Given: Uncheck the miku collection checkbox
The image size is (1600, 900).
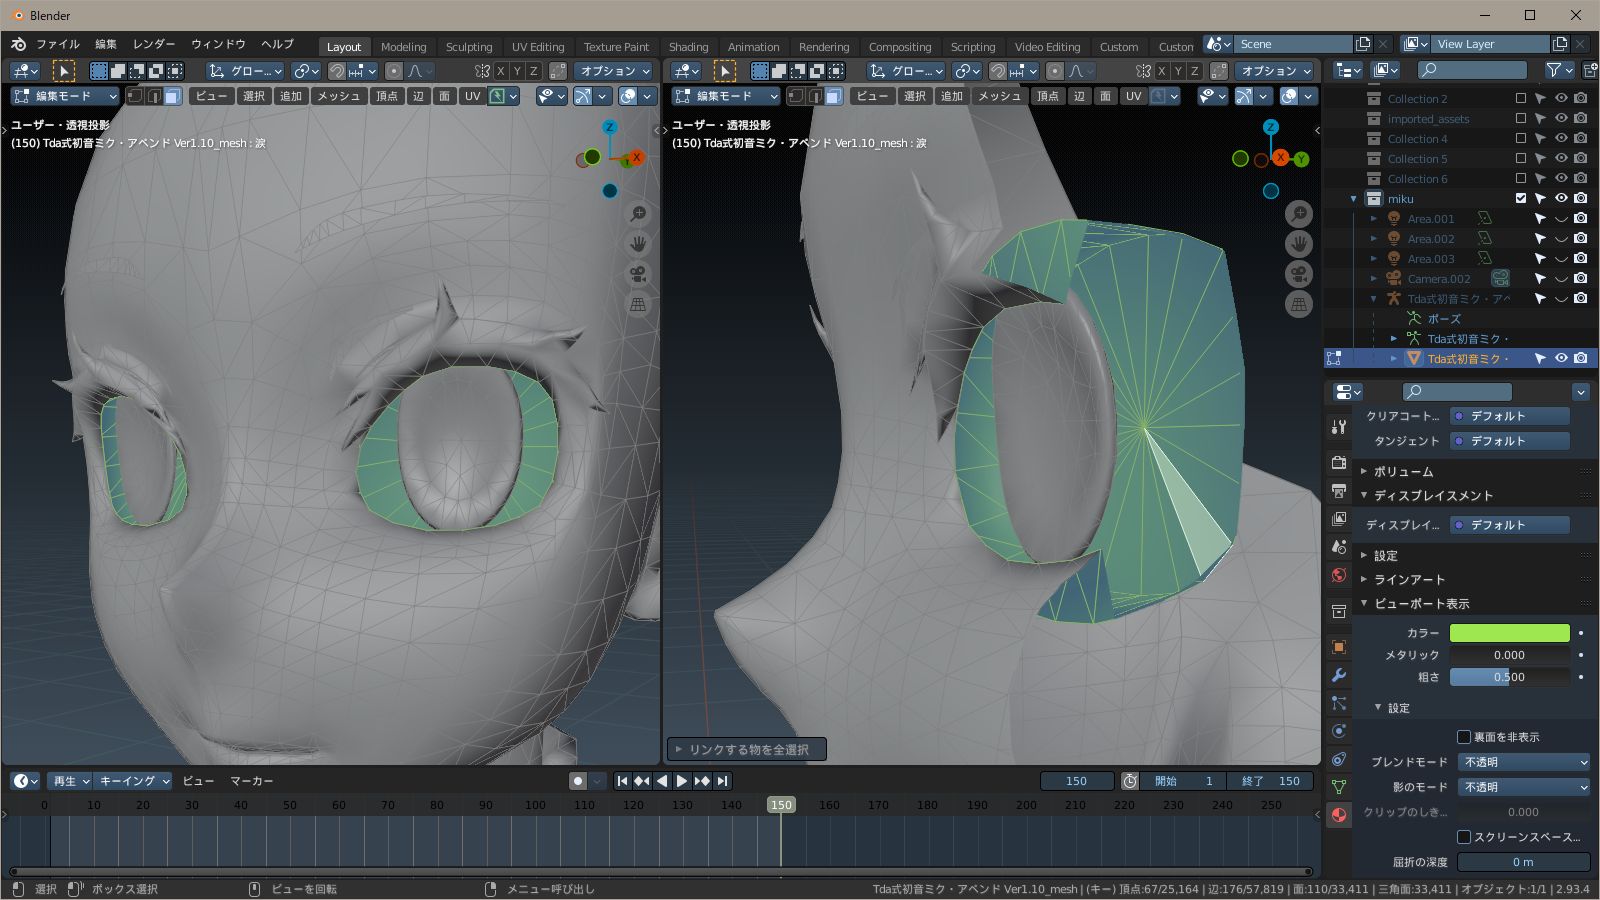Looking at the screenshot, I should pos(1521,199).
